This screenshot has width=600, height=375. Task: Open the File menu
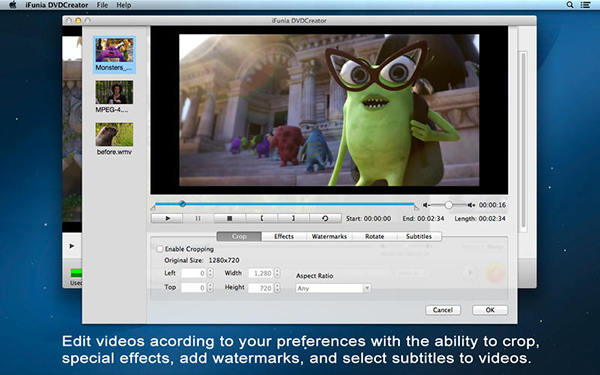point(102,5)
